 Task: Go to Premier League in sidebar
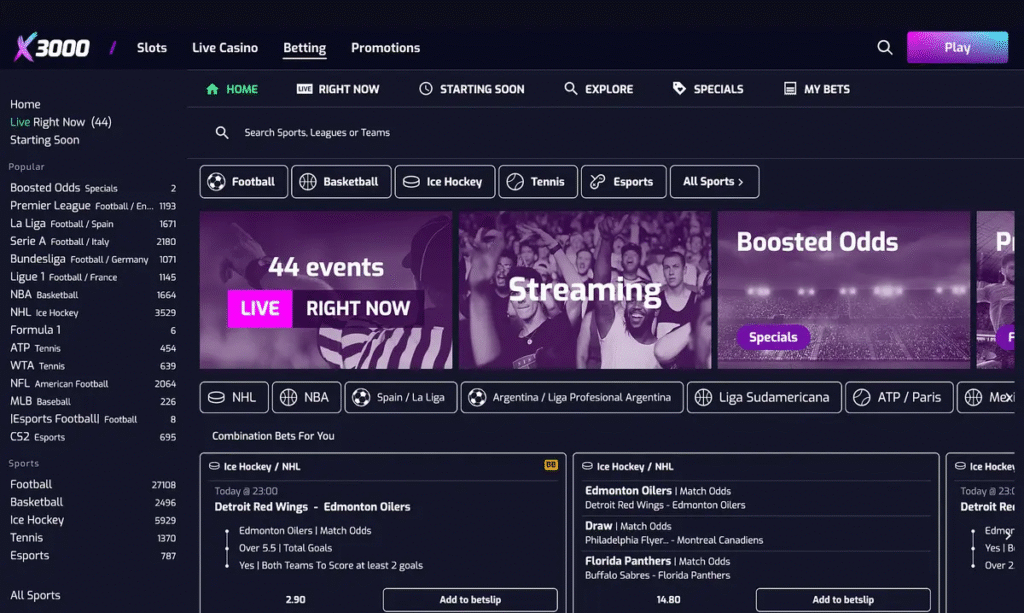[x=50, y=206]
